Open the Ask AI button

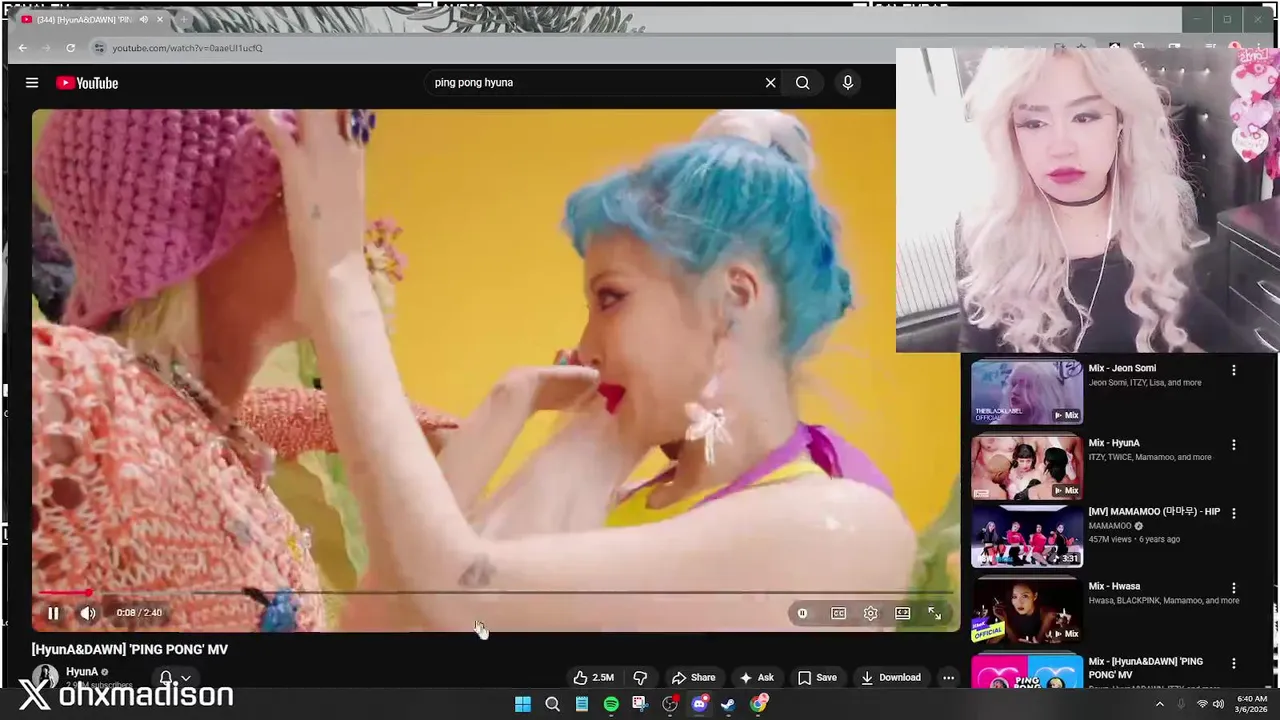click(756, 677)
